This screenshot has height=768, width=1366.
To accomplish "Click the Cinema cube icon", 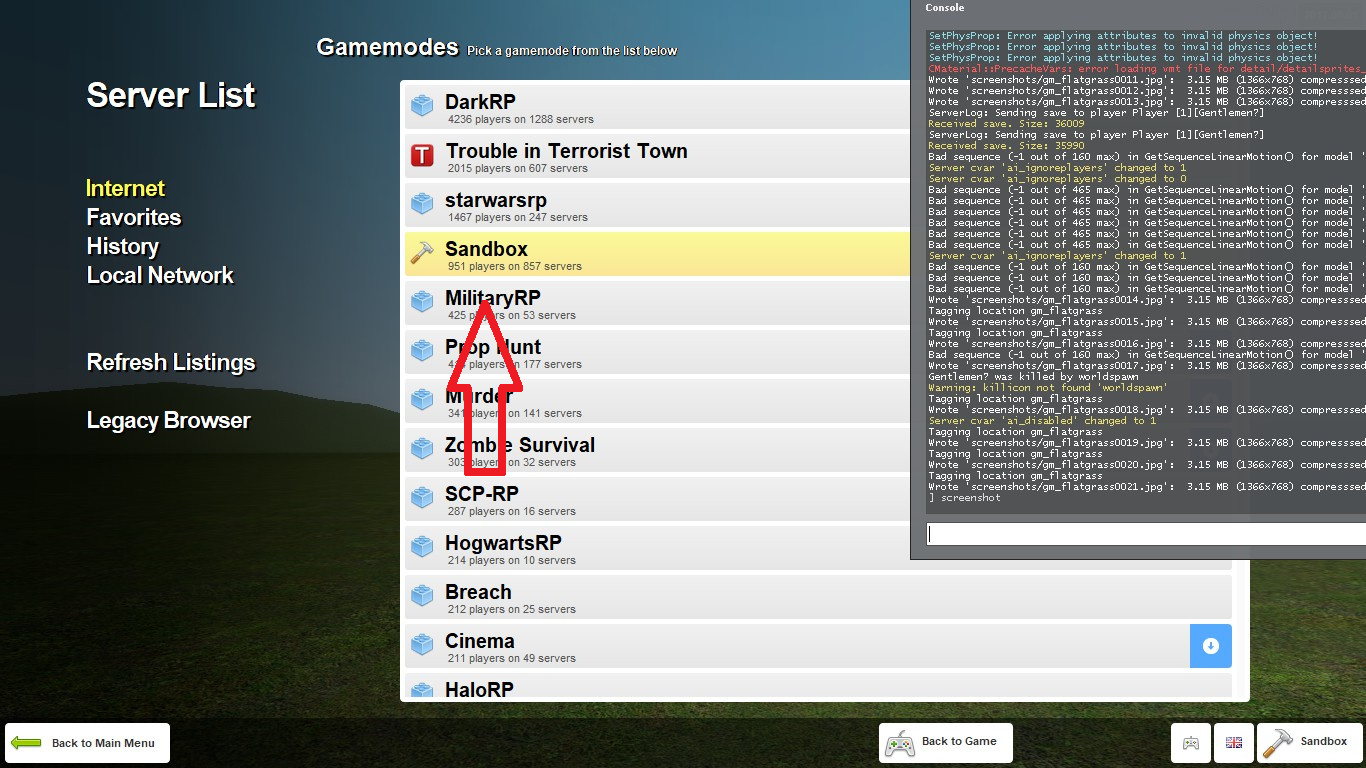I will coord(422,645).
